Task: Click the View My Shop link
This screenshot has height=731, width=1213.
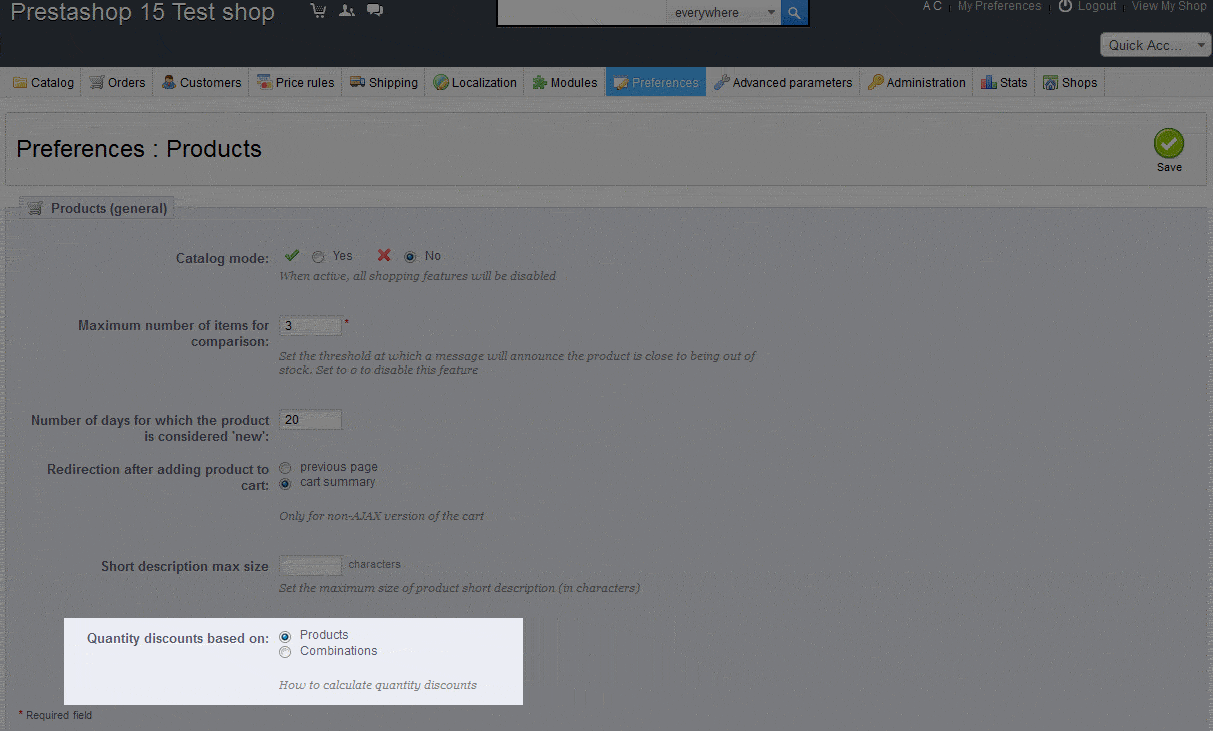Action: click(x=1168, y=6)
